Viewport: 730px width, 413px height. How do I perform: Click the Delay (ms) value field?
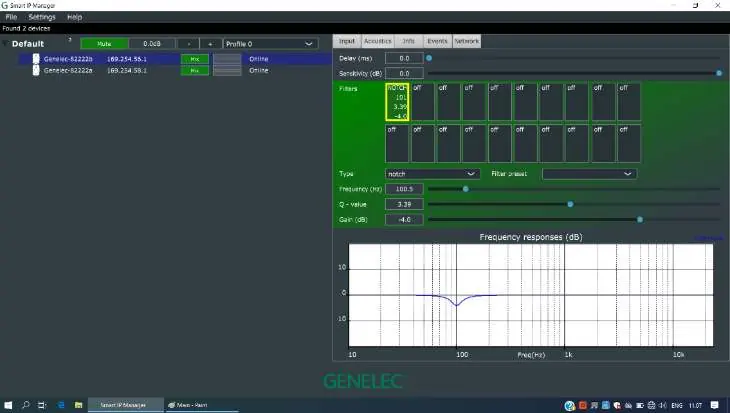(404, 58)
